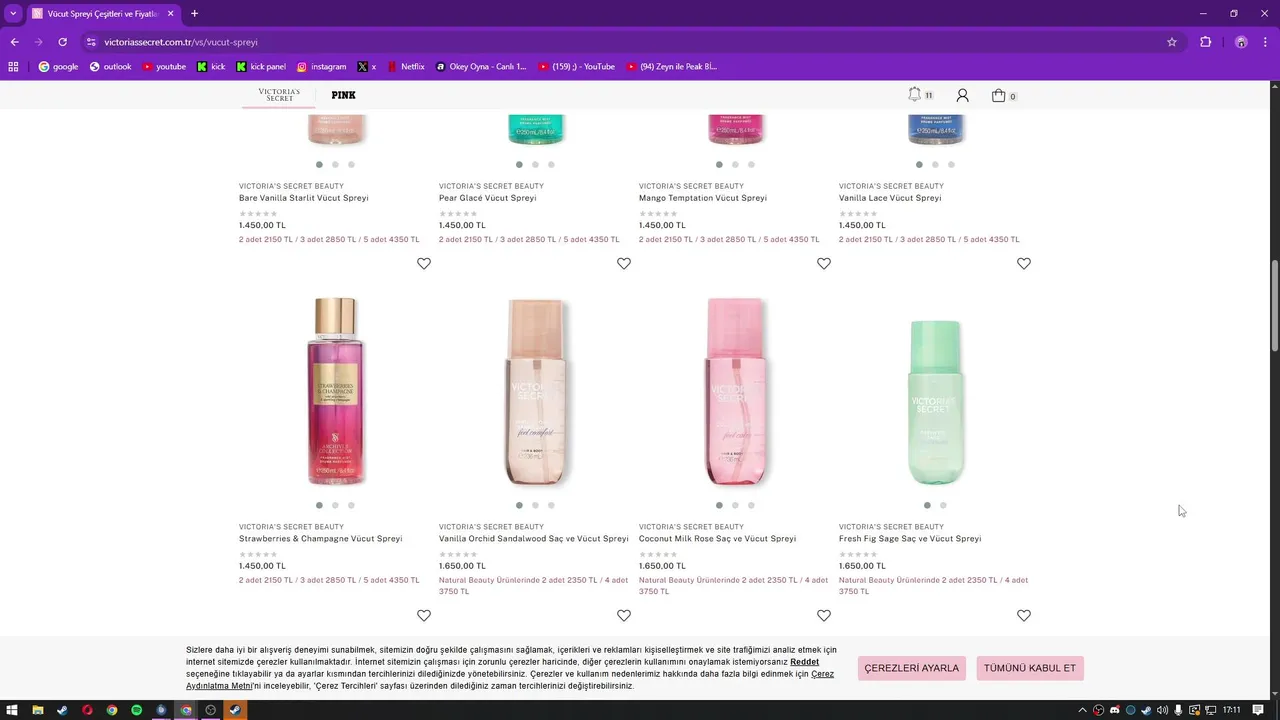Select third image dot above Pear Glacé
The height and width of the screenshot is (720, 1280).
point(551,164)
